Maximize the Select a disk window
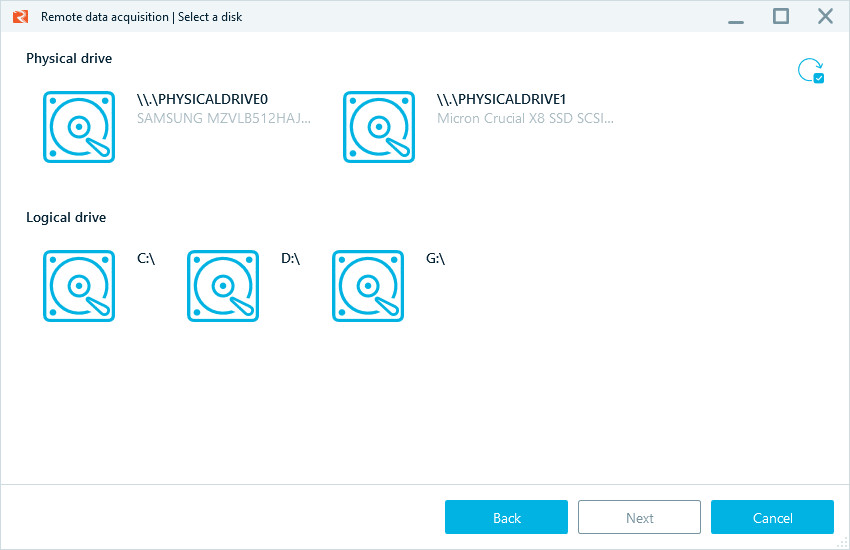The width and height of the screenshot is (850, 550). [781, 16]
